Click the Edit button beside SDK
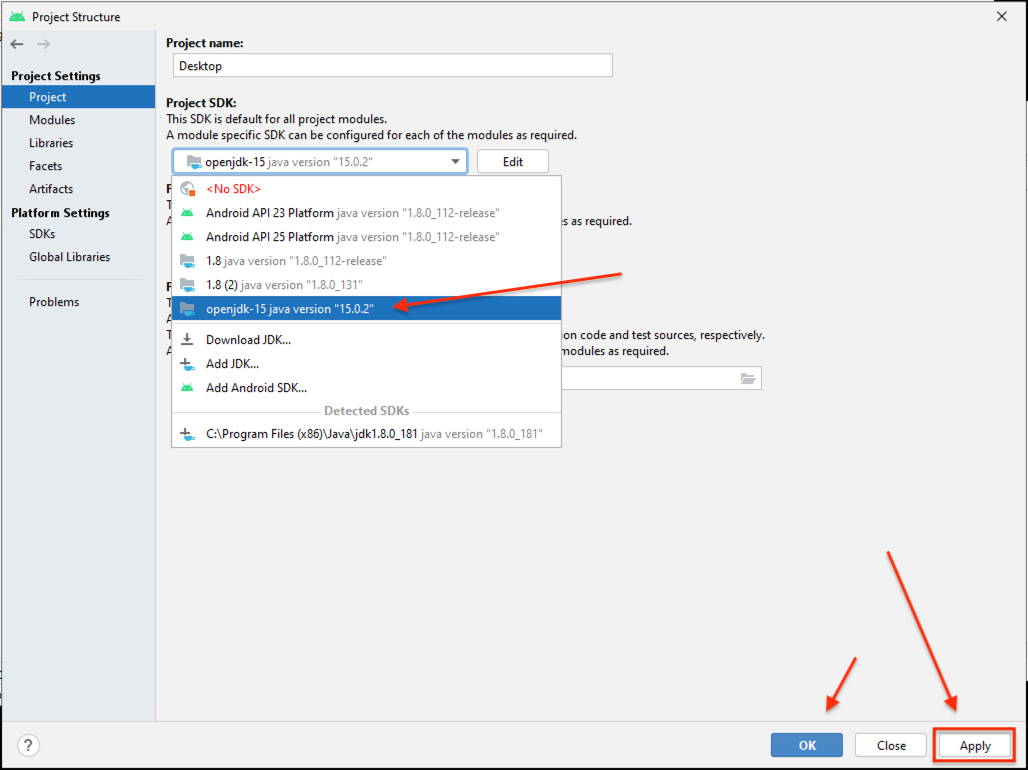Screen dimensions: 1028x770 click(x=512, y=162)
